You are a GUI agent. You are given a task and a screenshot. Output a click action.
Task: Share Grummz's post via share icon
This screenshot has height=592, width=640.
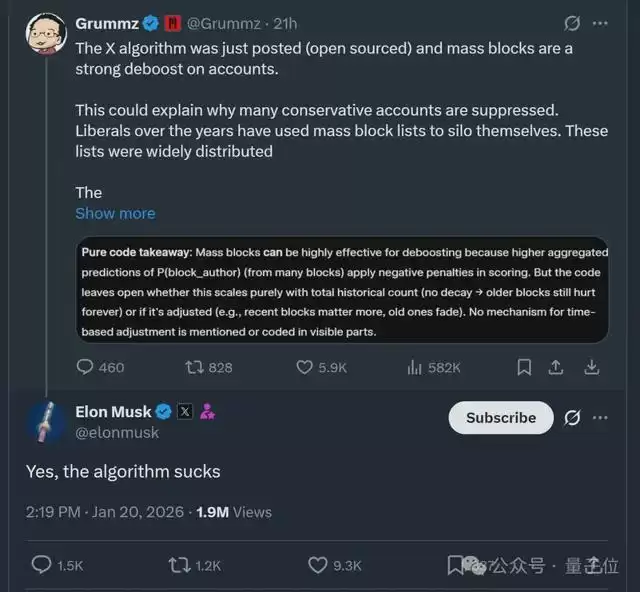(557, 367)
